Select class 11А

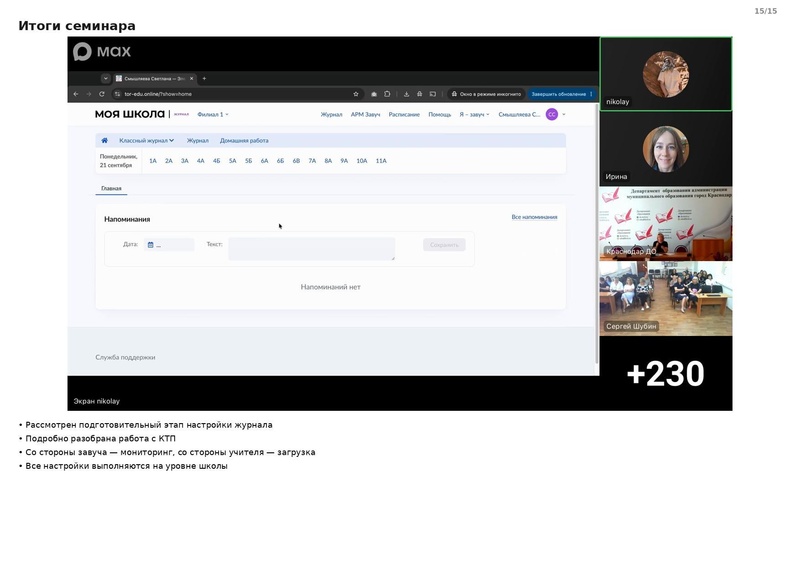[x=381, y=161]
